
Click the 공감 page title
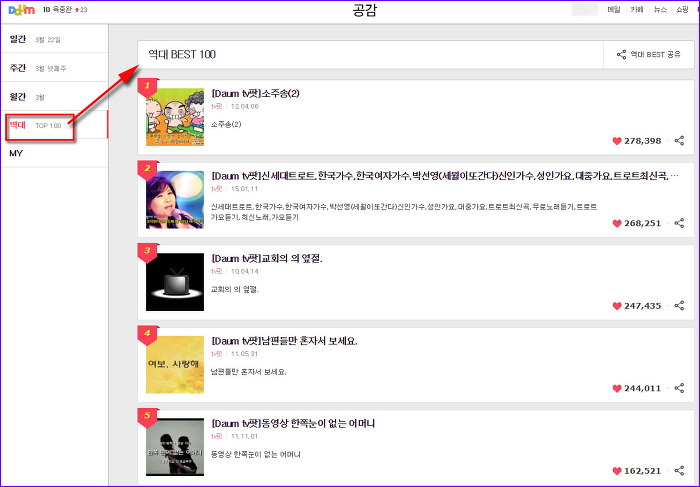[x=365, y=10]
